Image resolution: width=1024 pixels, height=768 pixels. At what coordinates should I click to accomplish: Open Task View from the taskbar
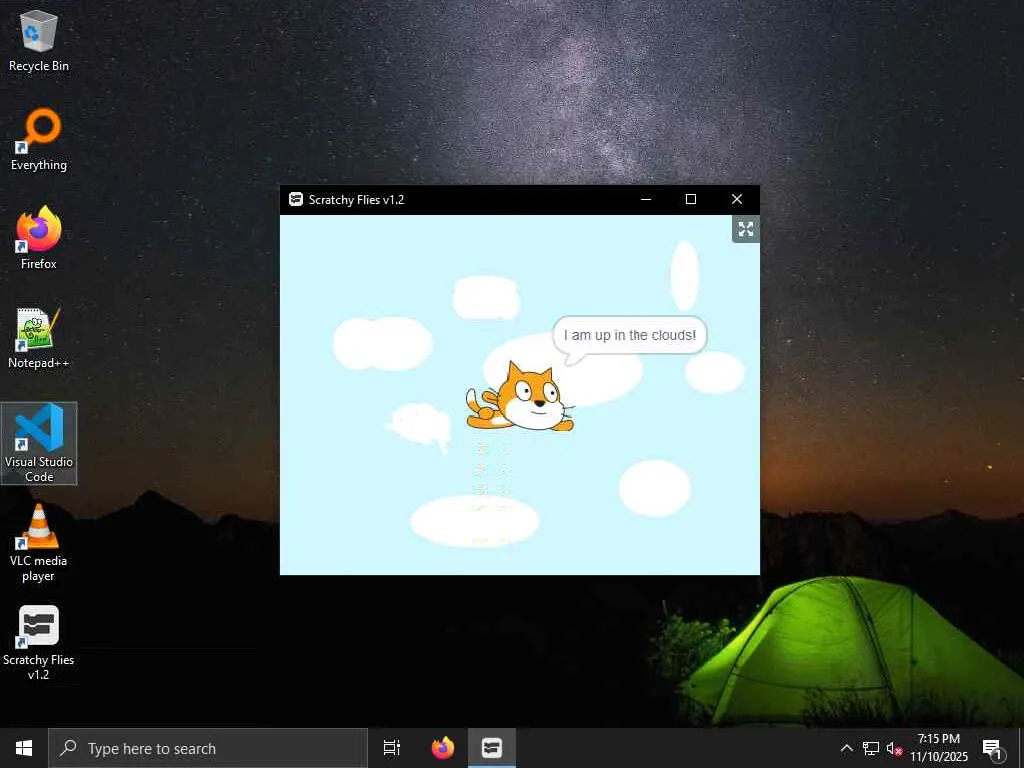(392, 748)
